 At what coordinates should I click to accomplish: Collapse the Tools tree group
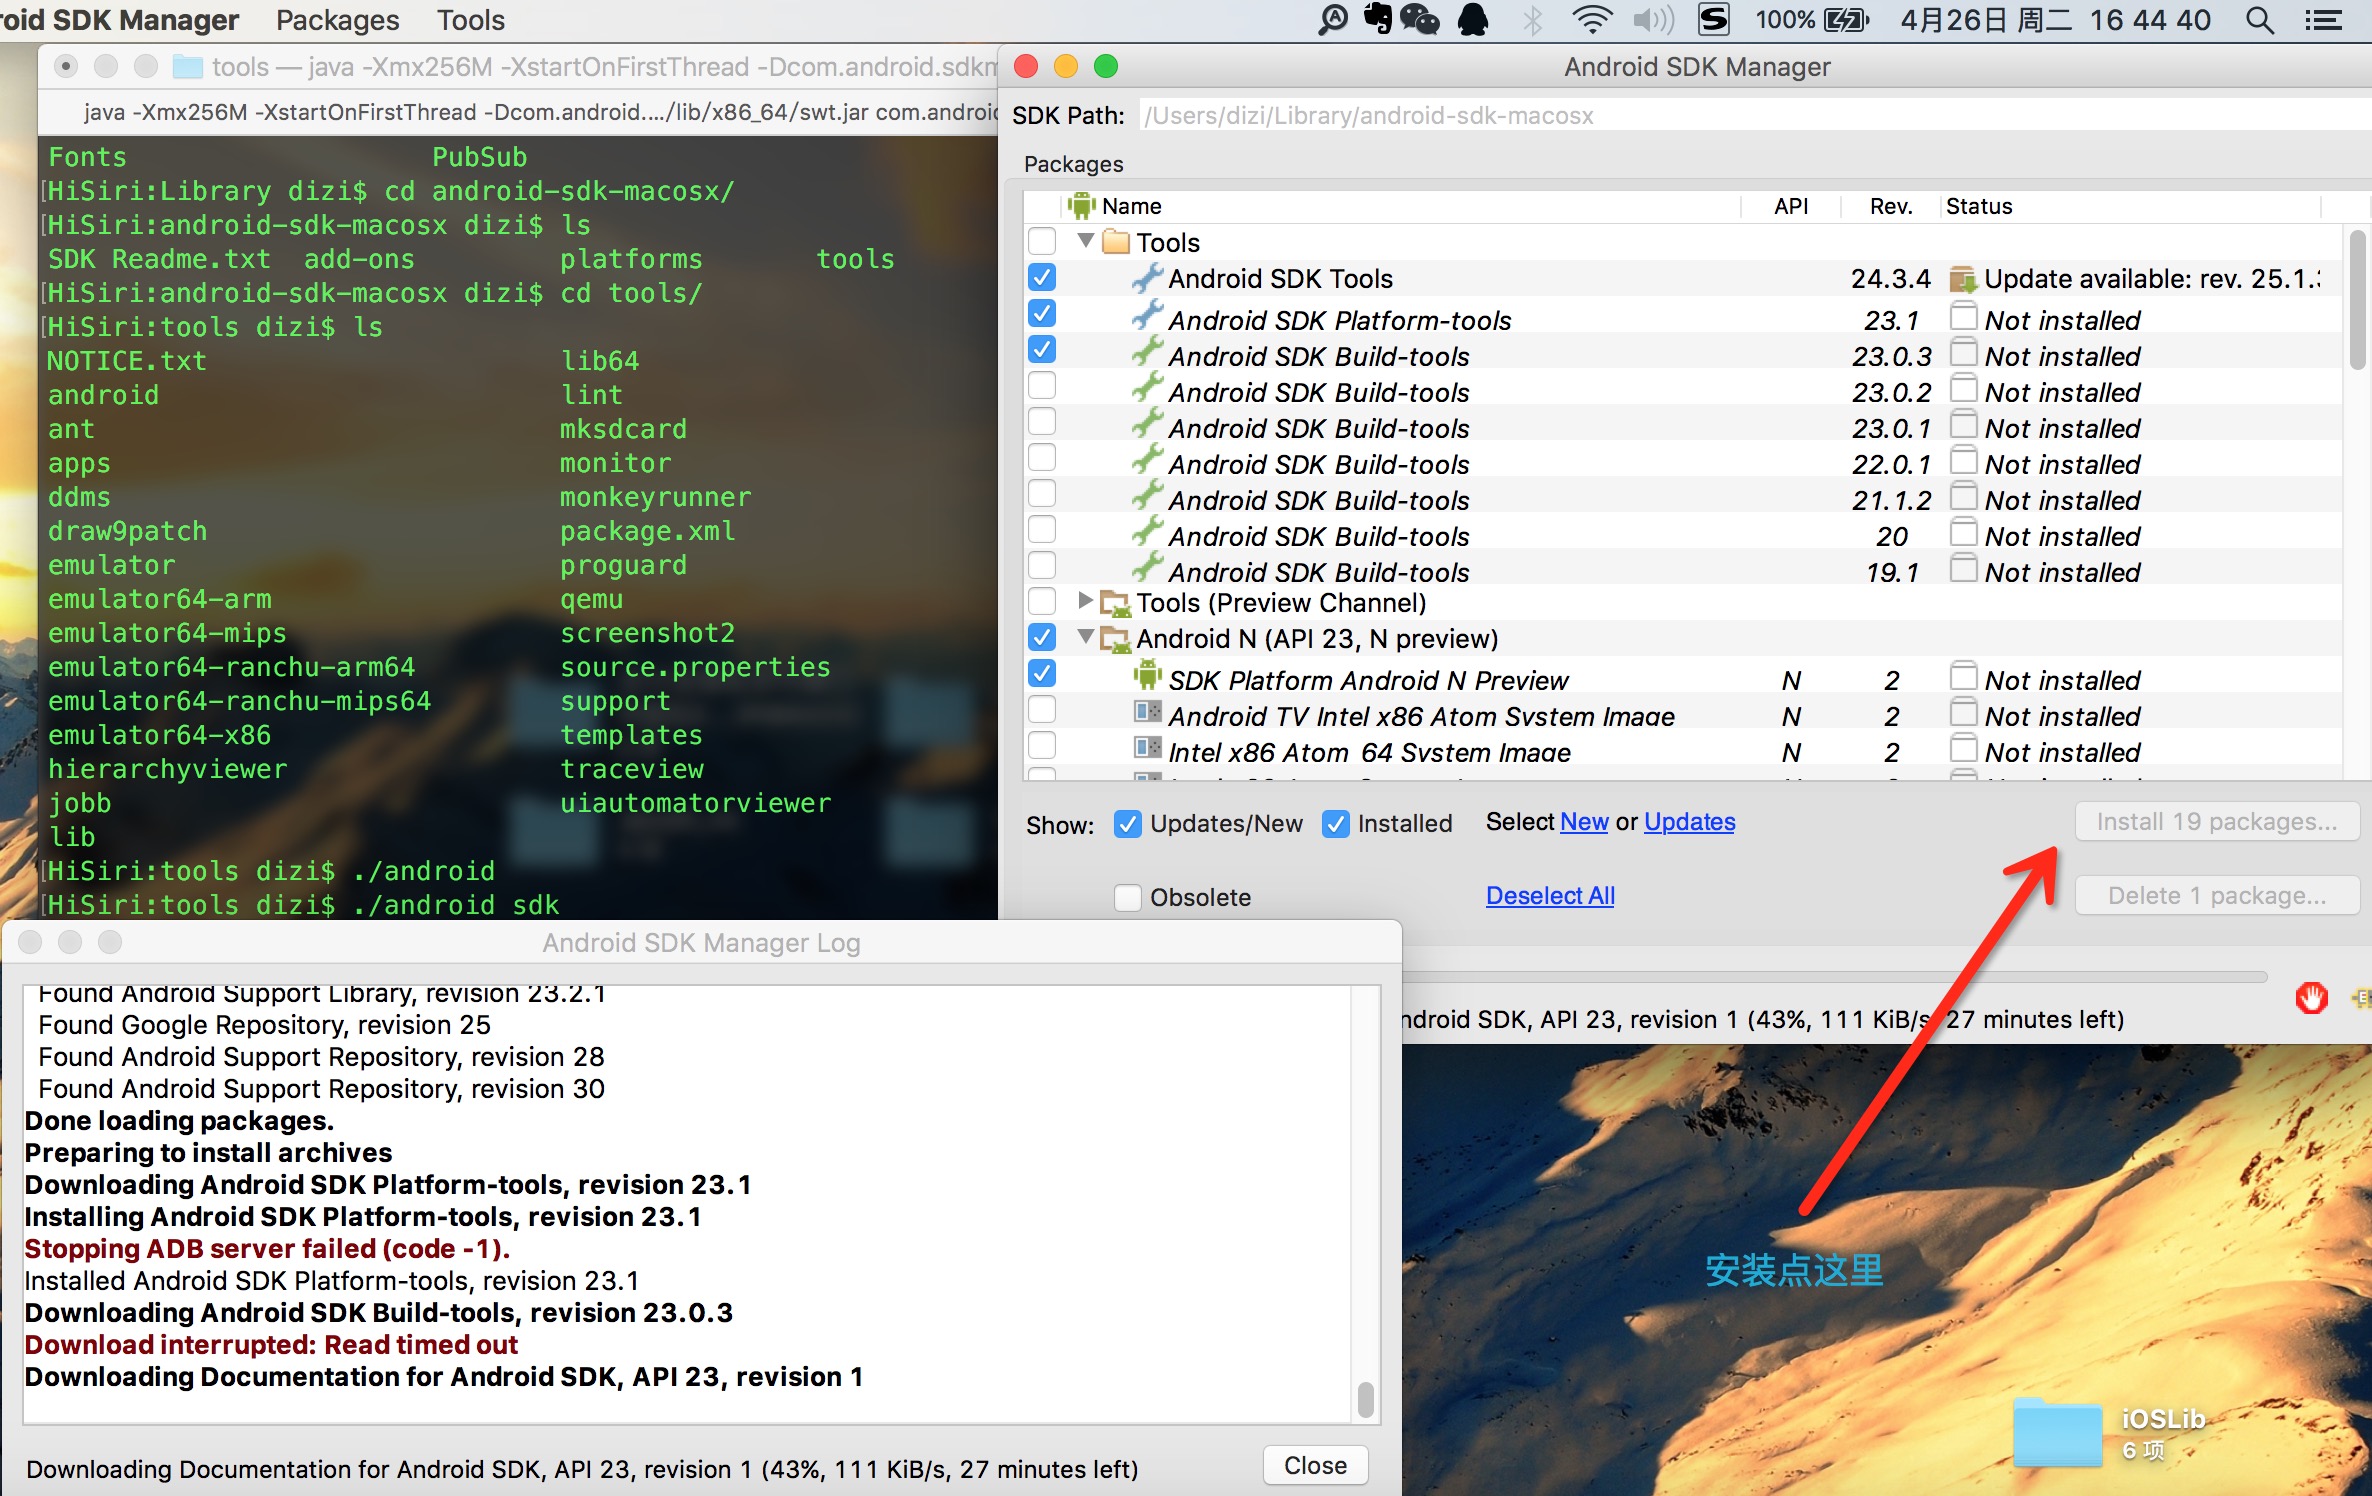click(1085, 241)
